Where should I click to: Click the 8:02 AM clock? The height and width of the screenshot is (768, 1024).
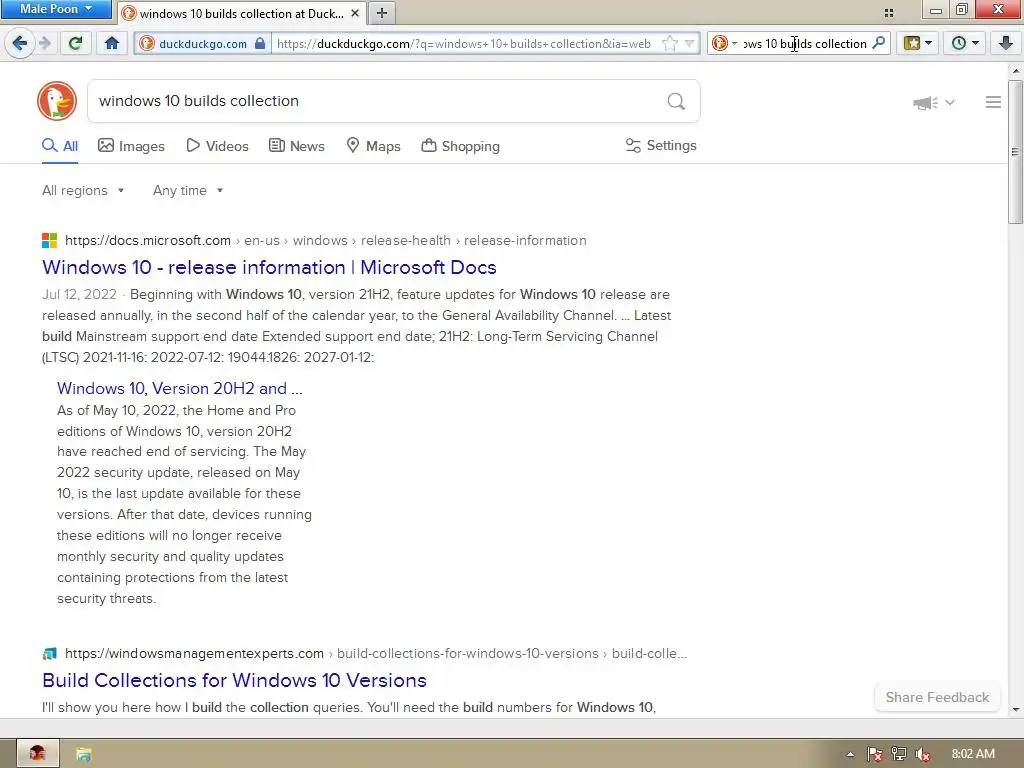click(x=973, y=754)
